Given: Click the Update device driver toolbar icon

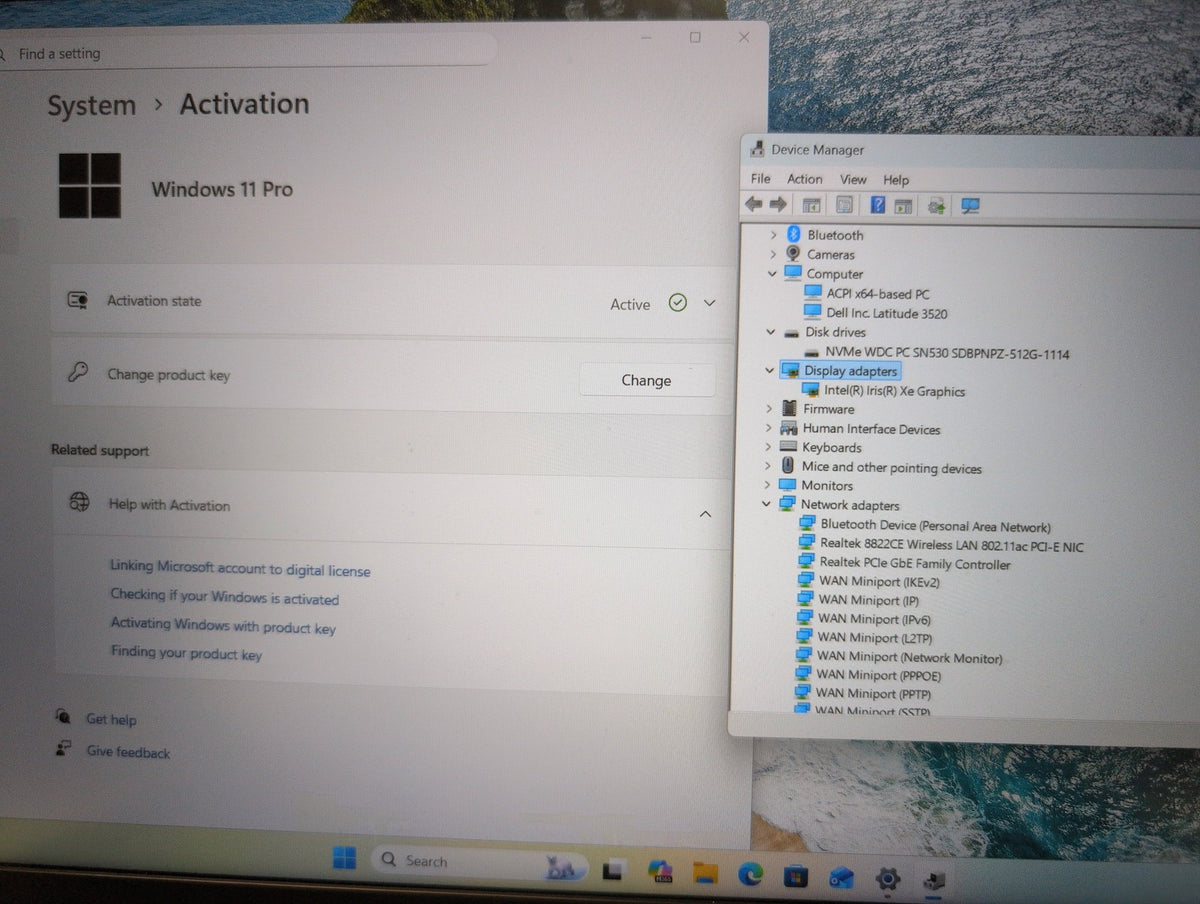Looking at the screenshot, I should 936,206.
